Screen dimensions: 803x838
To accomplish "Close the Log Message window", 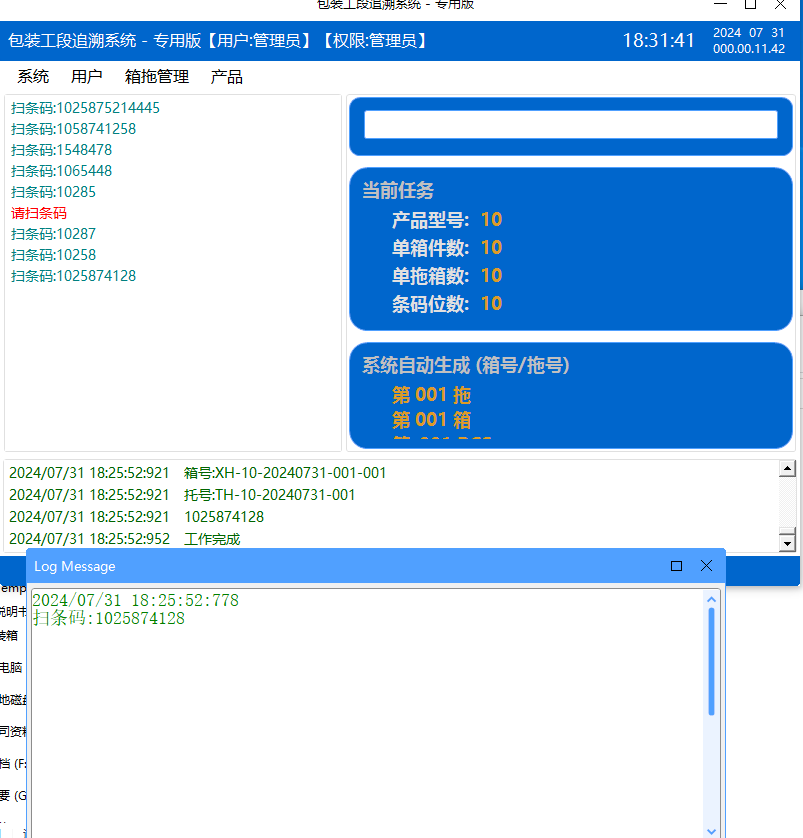I will (x=706, y=566).
